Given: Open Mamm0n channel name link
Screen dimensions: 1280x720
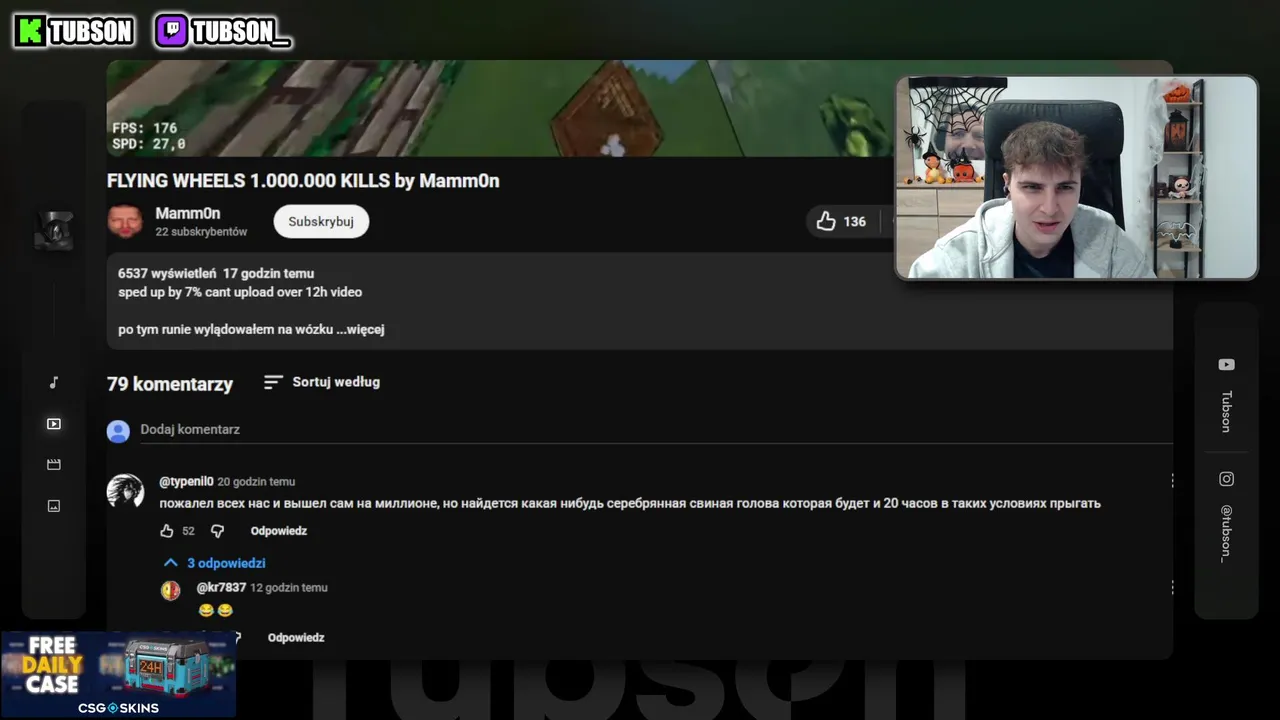Looking at the screenshot, I should [188, 213].
